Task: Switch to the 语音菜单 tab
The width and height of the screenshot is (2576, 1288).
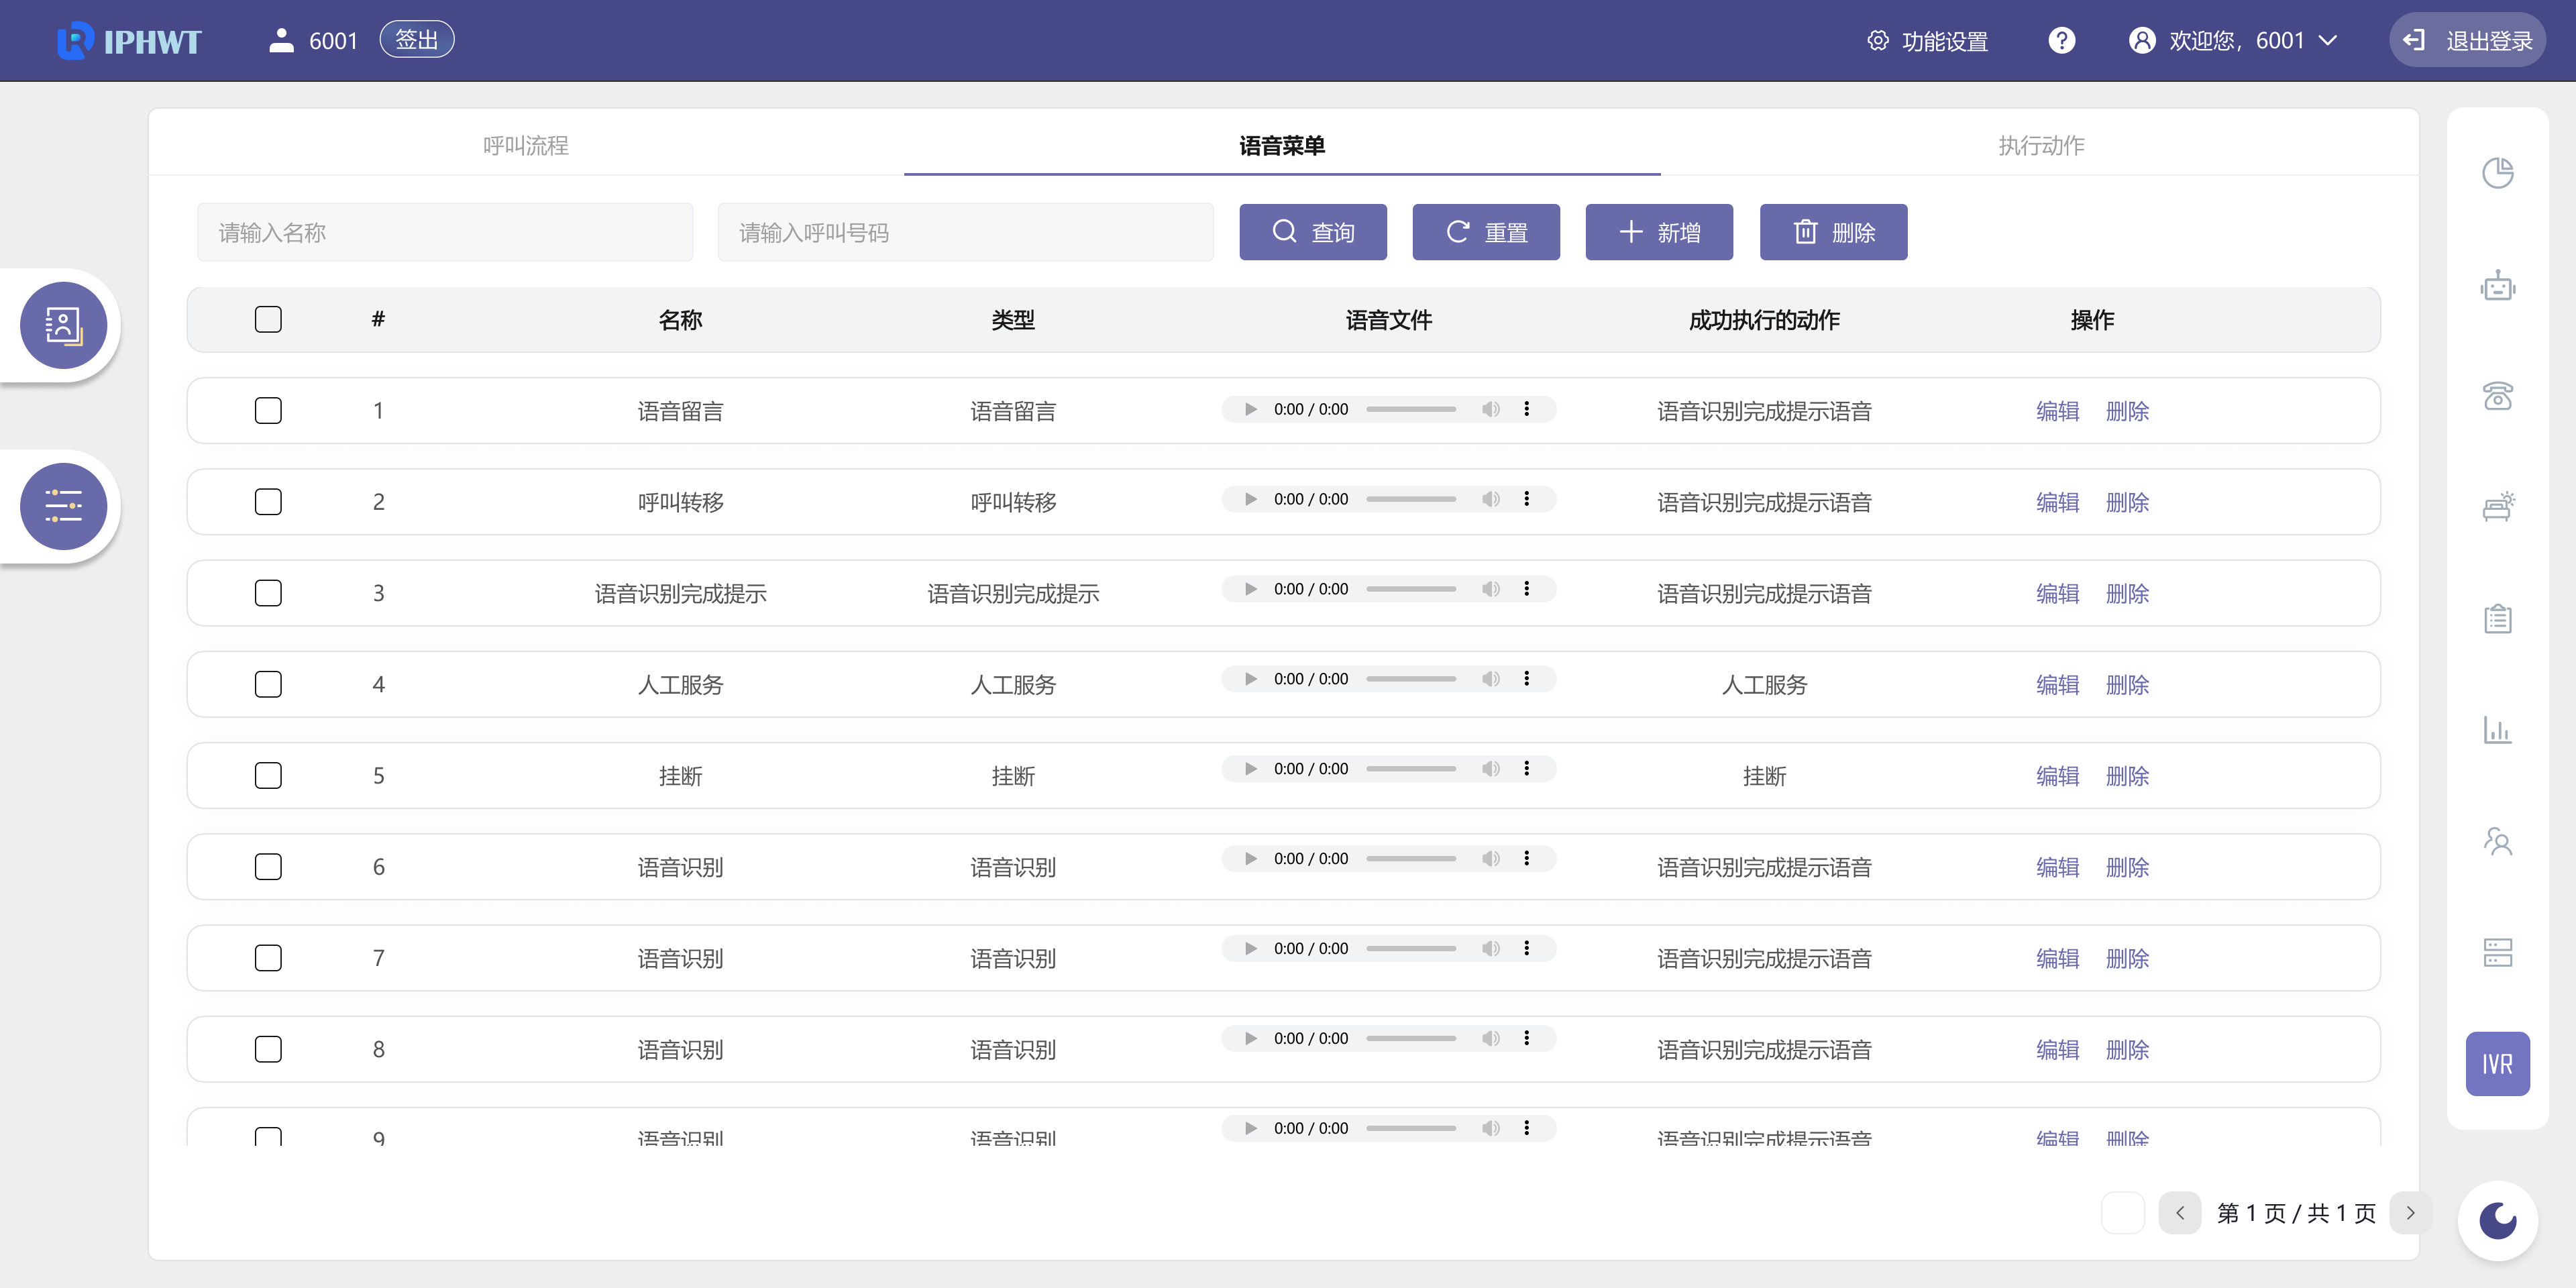Action: coord(1282,145)
